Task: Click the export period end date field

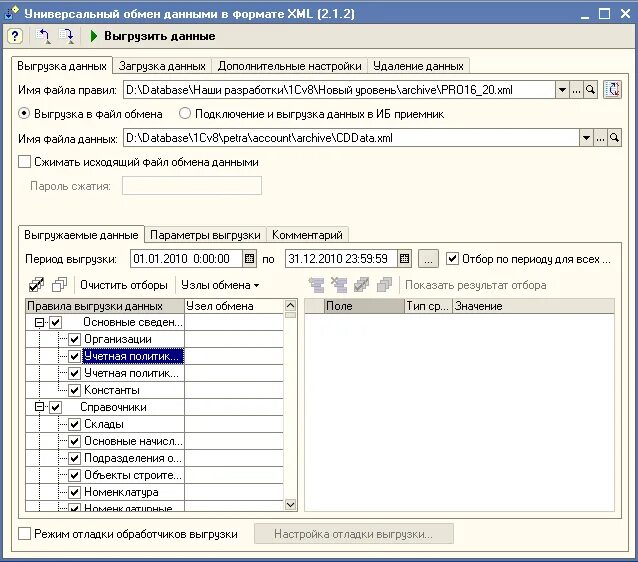Action: point(341,259)
